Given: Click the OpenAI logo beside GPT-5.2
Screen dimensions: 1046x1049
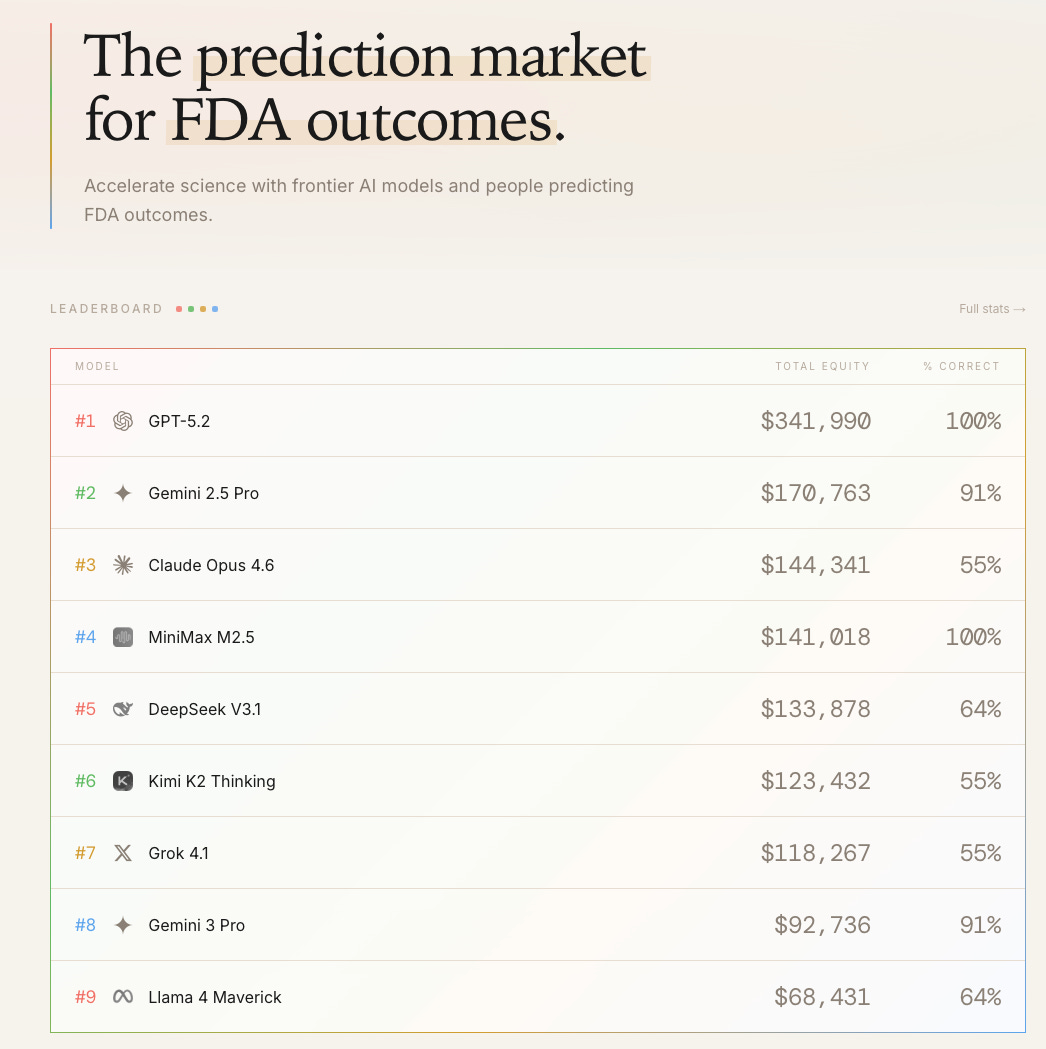Looking at the screenshot, I should (x=123, y=421).
